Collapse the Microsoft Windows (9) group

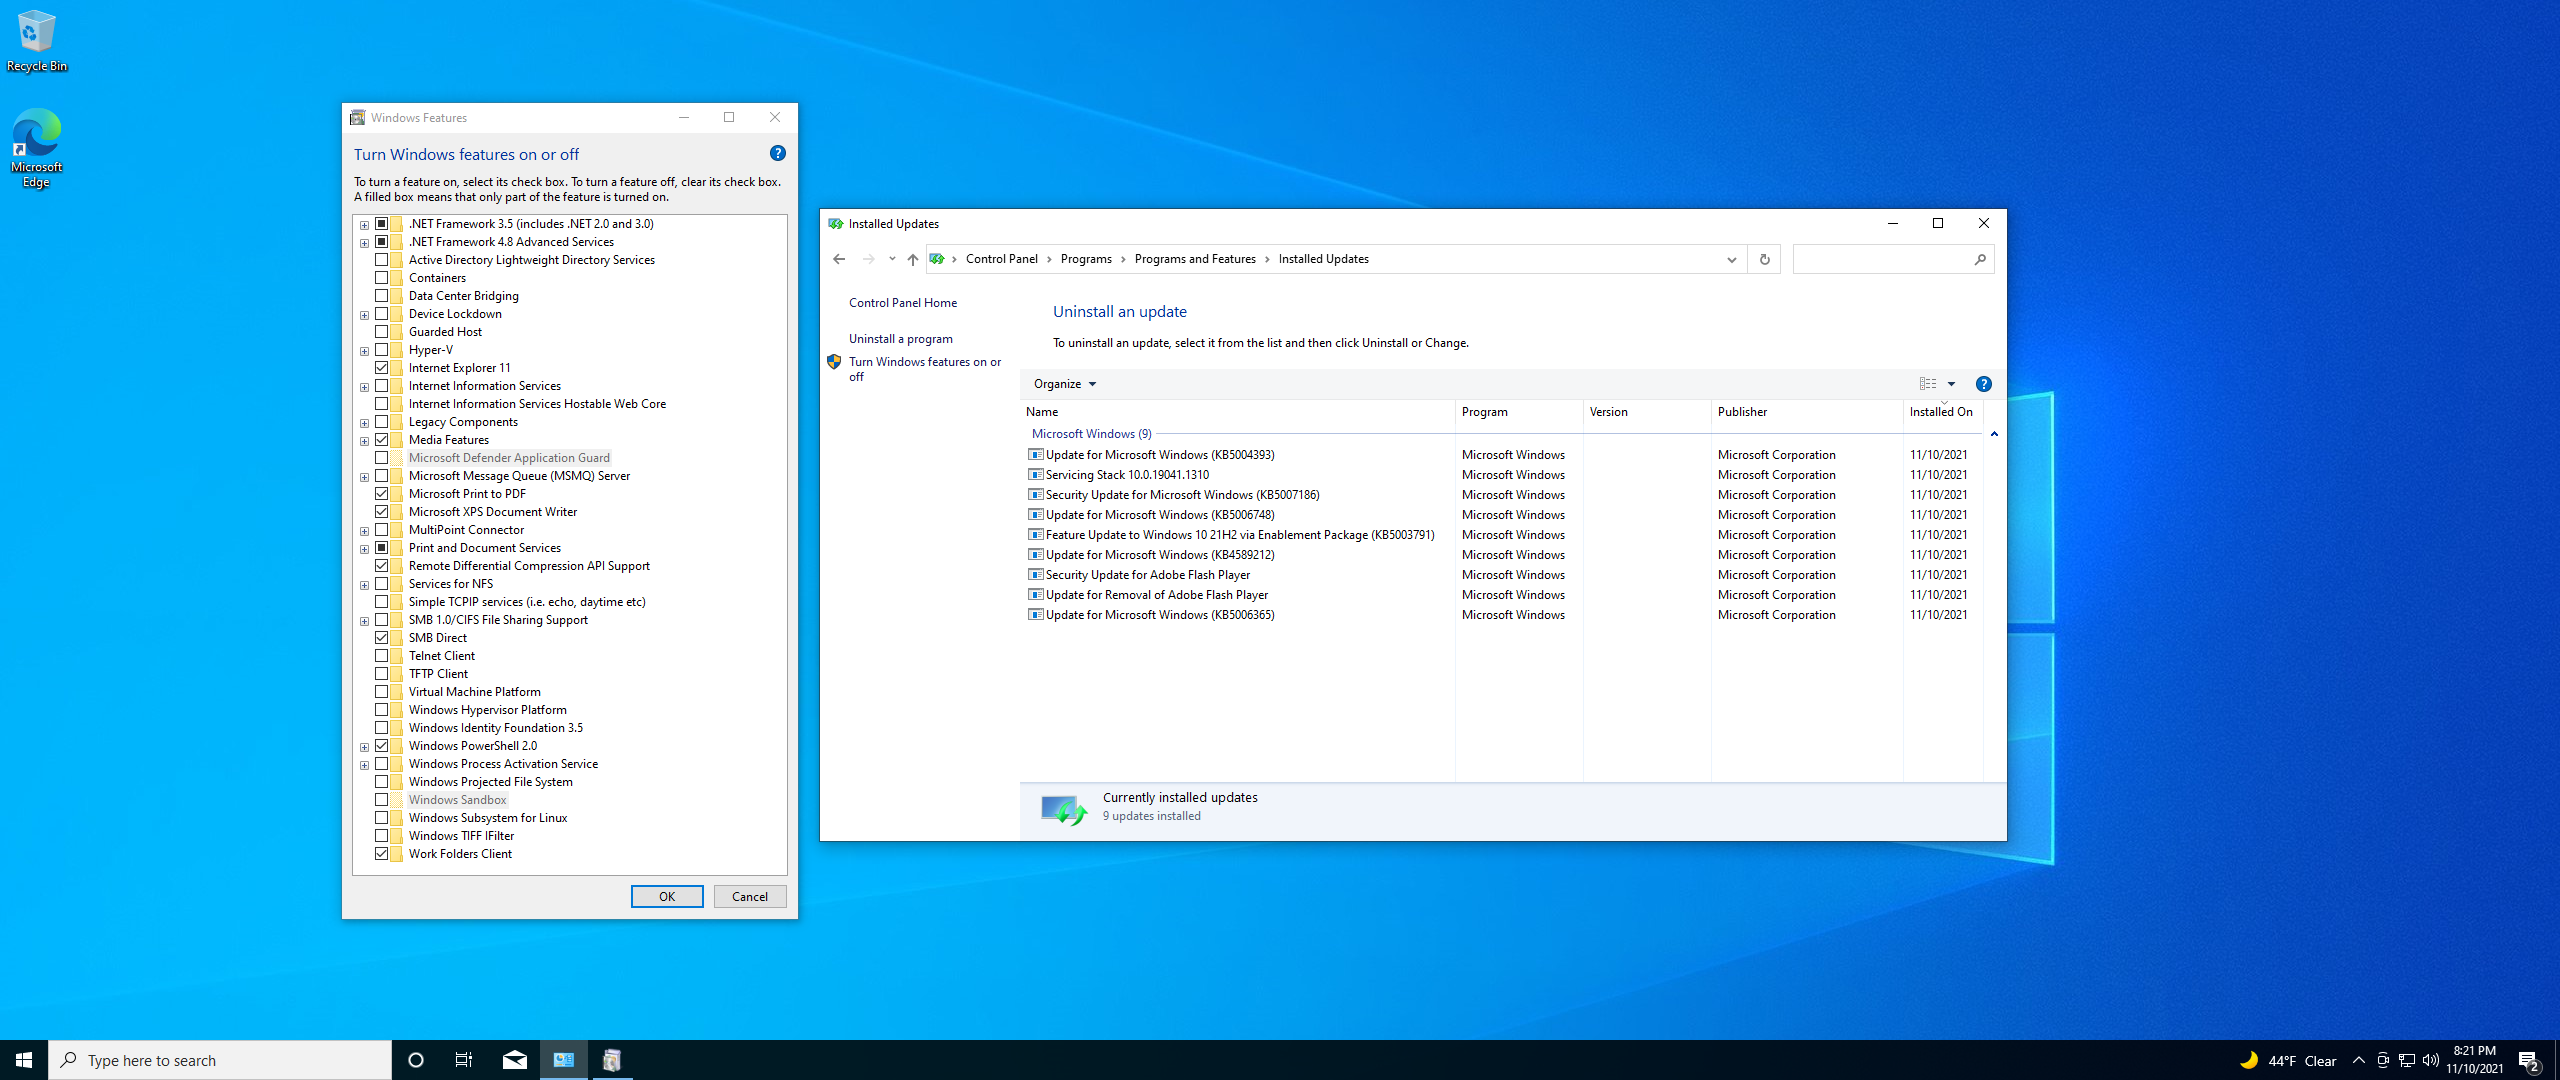tap(1994, 434)
